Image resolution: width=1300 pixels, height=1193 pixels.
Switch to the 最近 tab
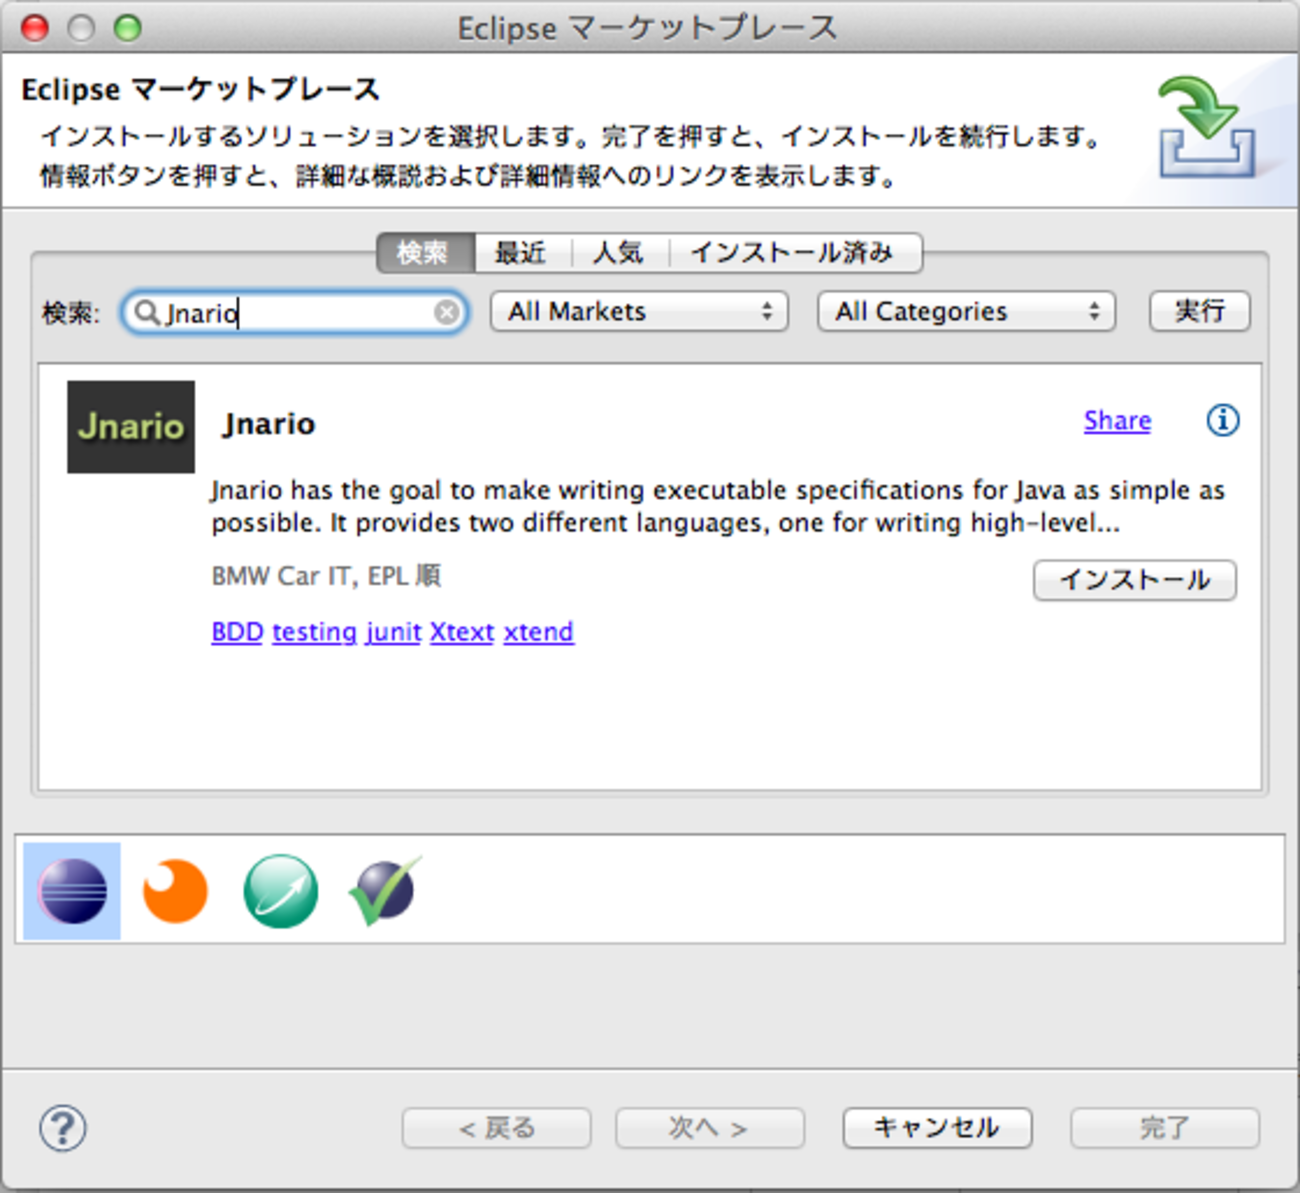pos(521,253)
